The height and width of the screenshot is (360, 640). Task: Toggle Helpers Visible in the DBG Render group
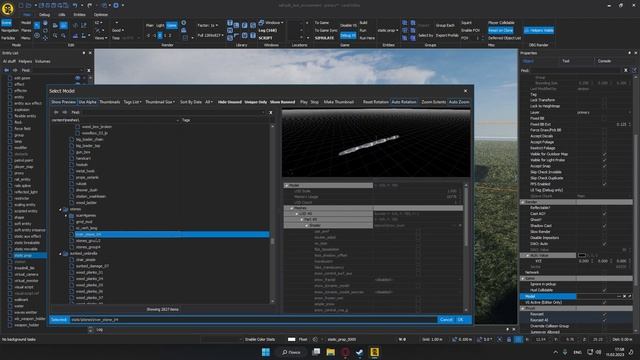click(539, 30)
